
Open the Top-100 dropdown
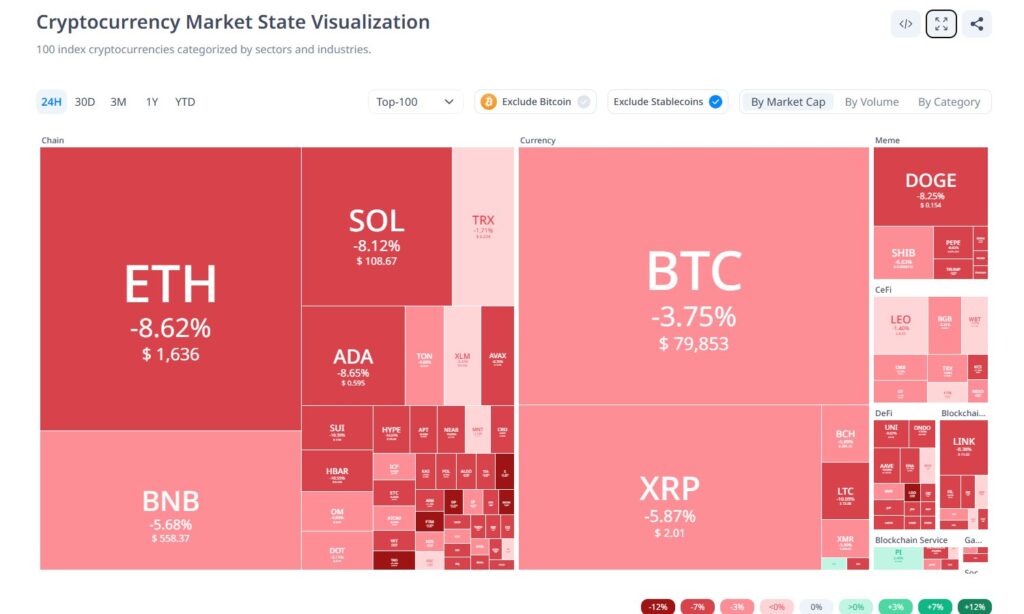pos(415,101)
